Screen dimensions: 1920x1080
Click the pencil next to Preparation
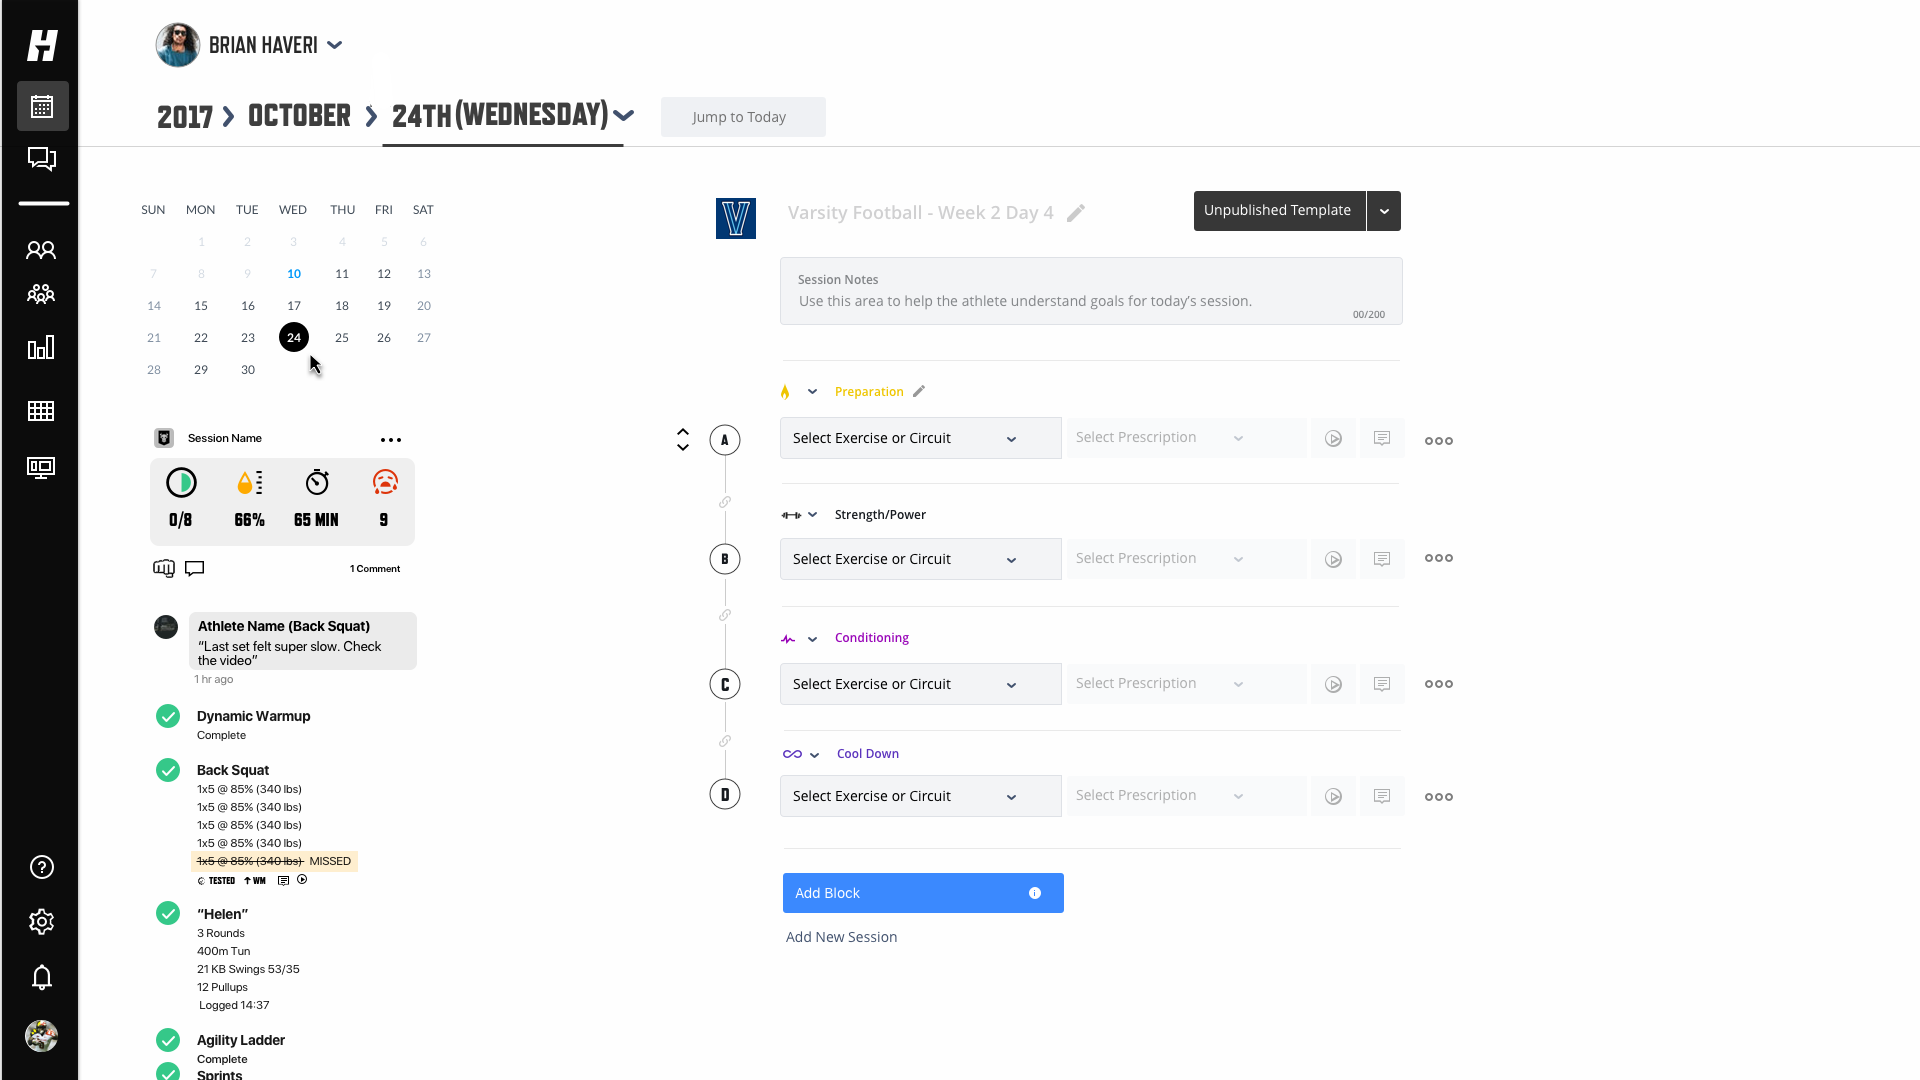(x=919, y=391)
